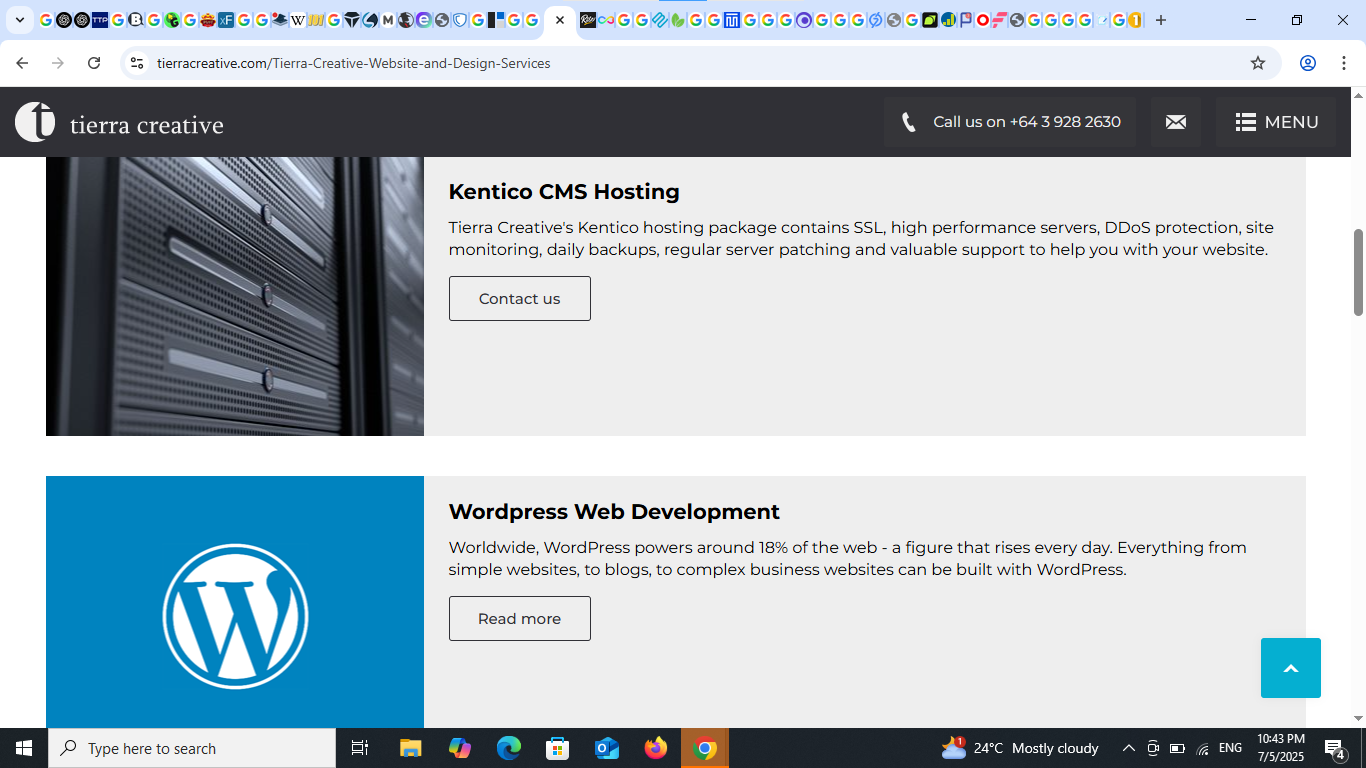Click Contact us under Kentico CMS Hosting
This screenshot has width=1366, height=768.
520,299
